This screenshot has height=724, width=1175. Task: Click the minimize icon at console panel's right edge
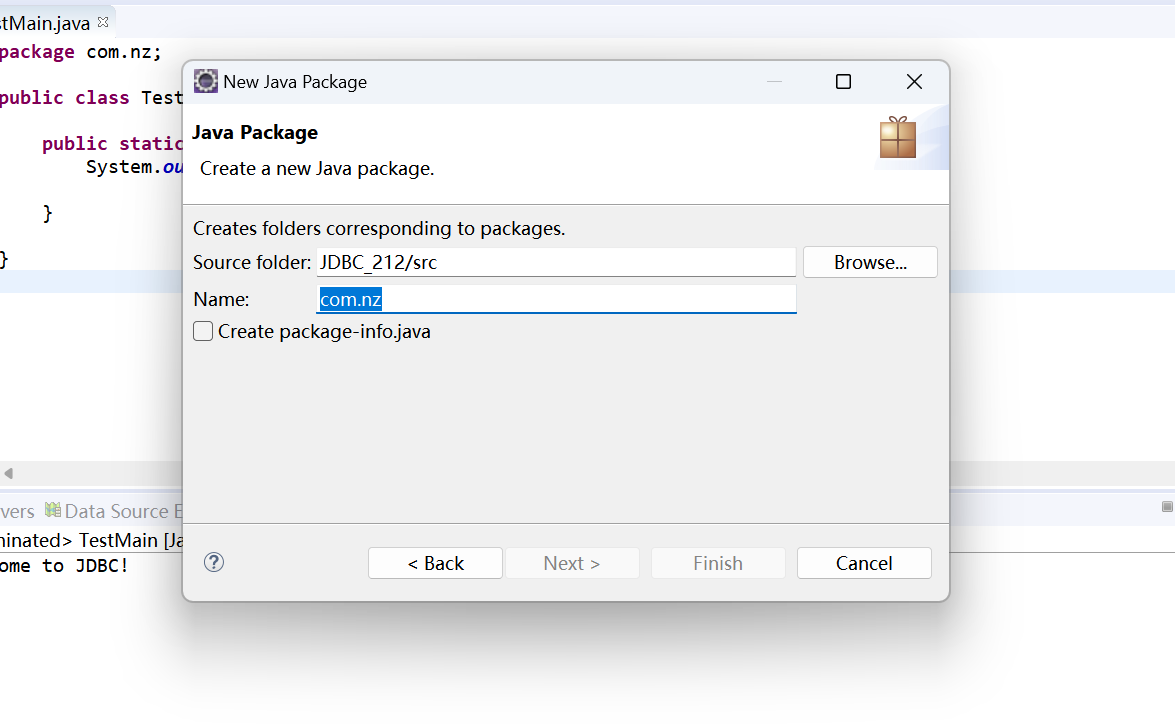[1167, 507]
